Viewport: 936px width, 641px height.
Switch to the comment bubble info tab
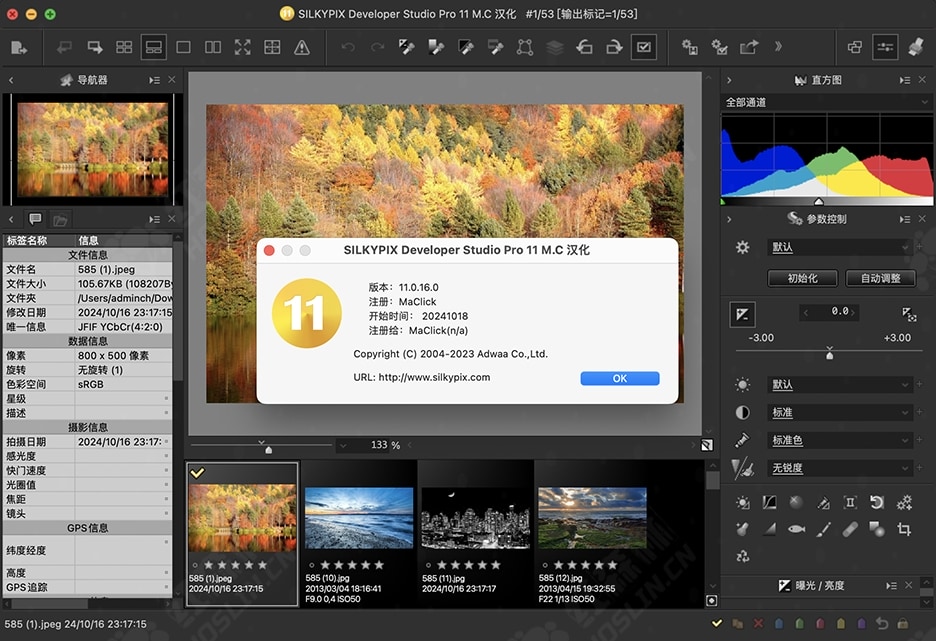[35, 219]
